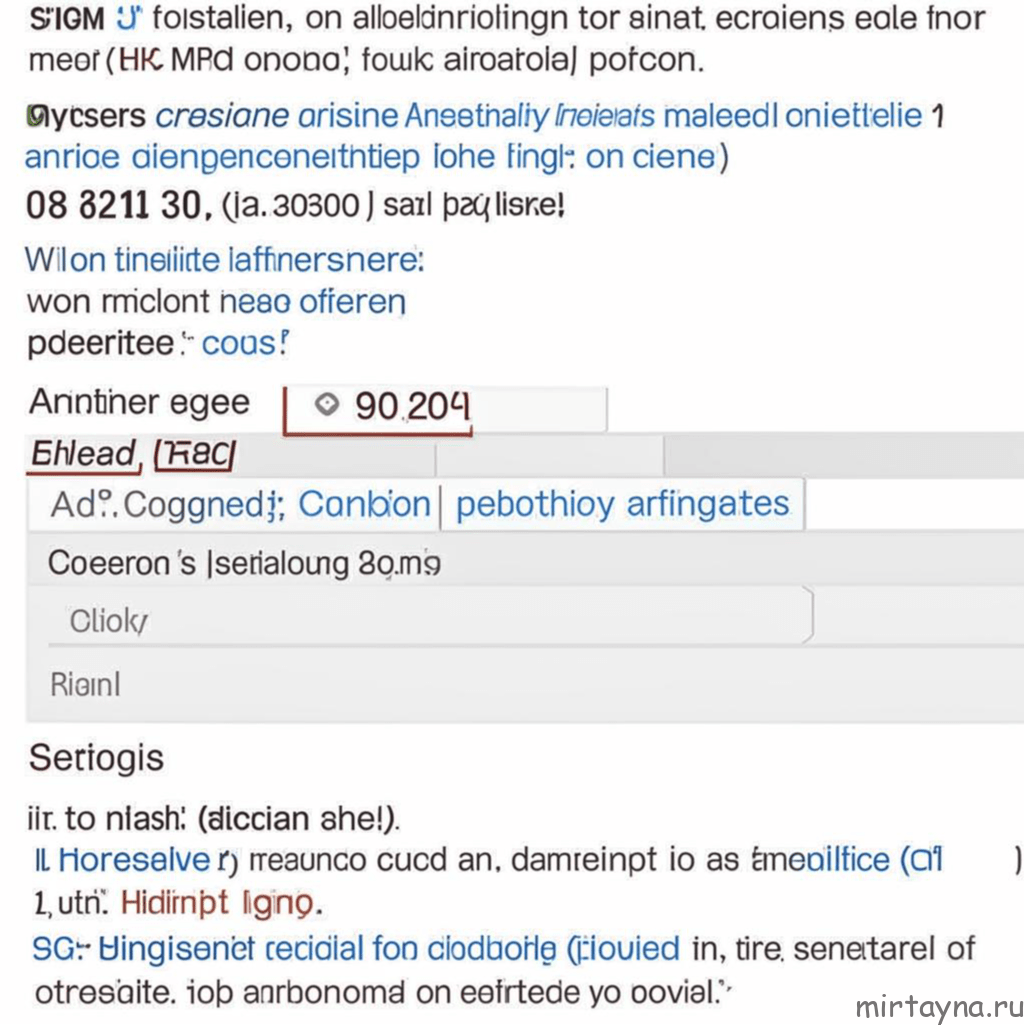Click the neao offeren link
This screenshot has height=1025, width=1025.
(x=312, y=302)
